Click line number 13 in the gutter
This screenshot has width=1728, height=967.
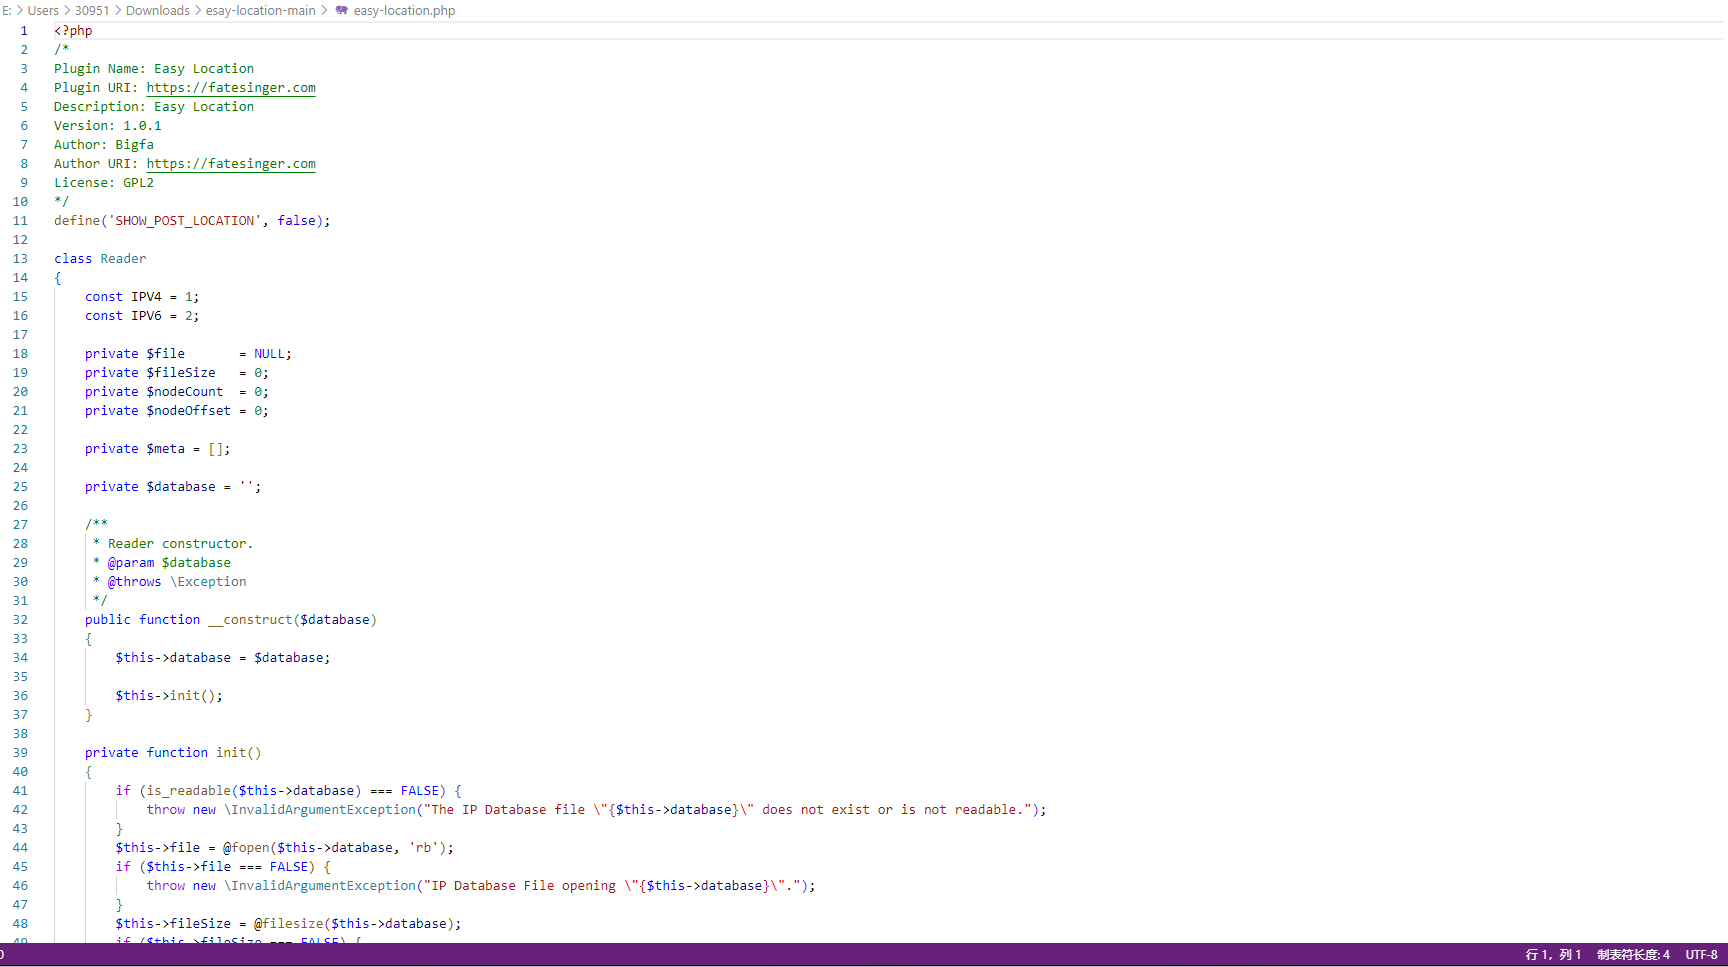click(x=20, y=259)
